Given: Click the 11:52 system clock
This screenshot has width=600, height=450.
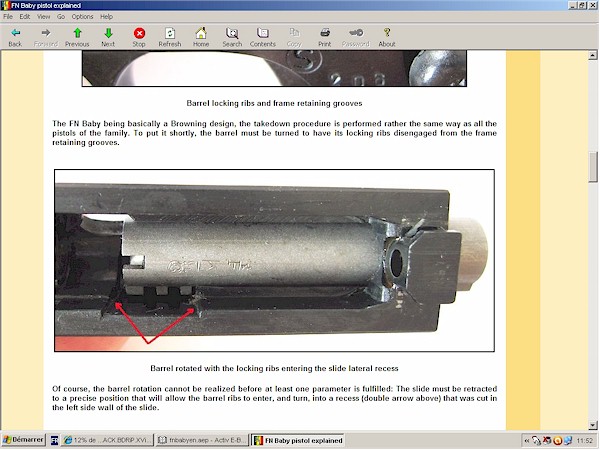Looking at the screenshot, I should point(584,441).
